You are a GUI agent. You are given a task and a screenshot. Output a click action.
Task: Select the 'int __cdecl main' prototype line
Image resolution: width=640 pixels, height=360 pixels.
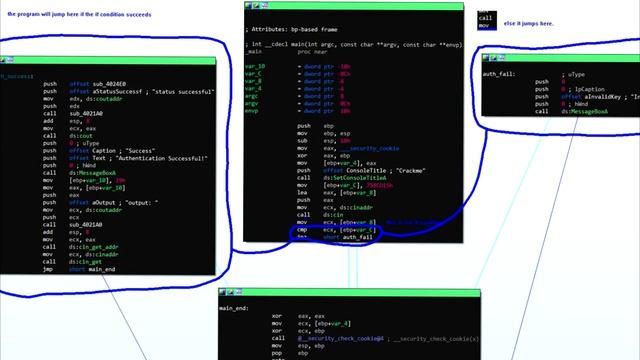click(353, 44)
